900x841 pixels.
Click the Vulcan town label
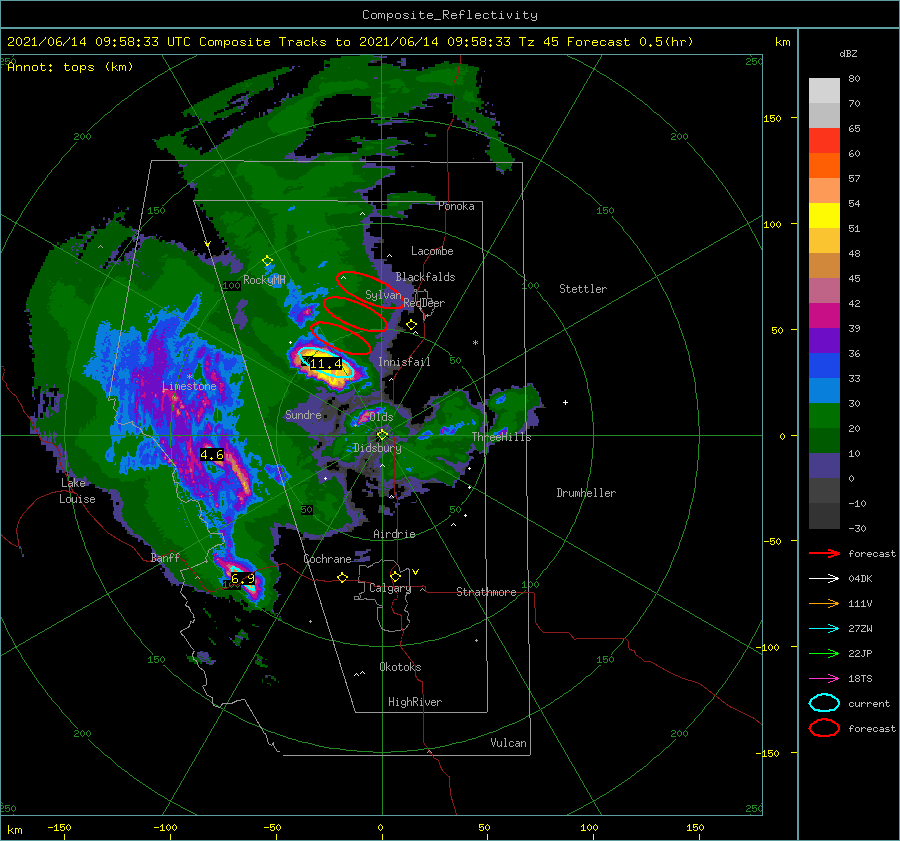509,743
